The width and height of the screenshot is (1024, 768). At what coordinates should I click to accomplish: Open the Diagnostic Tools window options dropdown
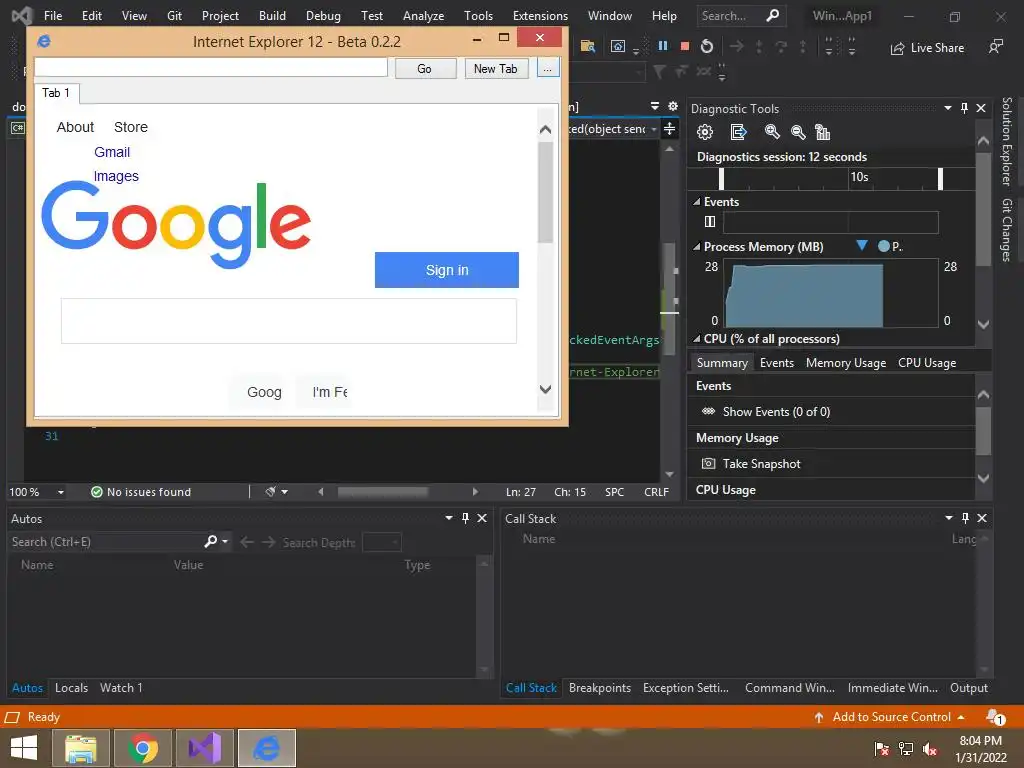click(x=948, y=108)
